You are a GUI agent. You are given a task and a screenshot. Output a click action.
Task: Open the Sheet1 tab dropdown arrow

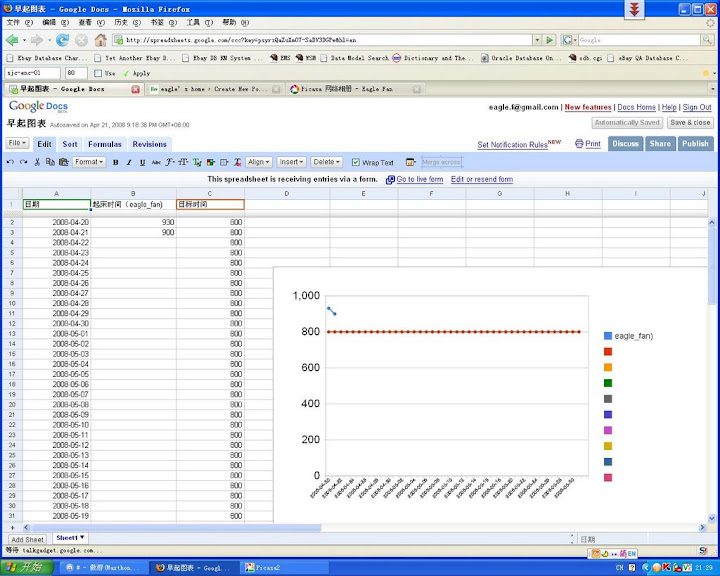[x=82, y=537]
